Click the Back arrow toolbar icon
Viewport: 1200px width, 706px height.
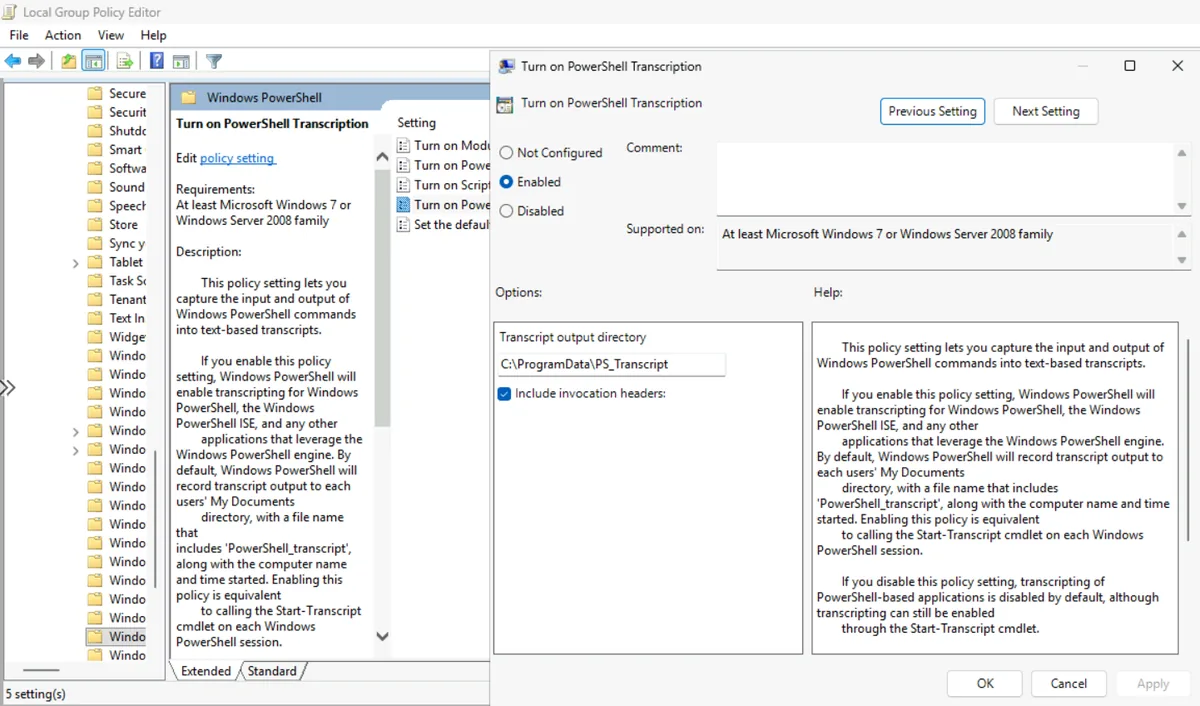coord(13,61)
